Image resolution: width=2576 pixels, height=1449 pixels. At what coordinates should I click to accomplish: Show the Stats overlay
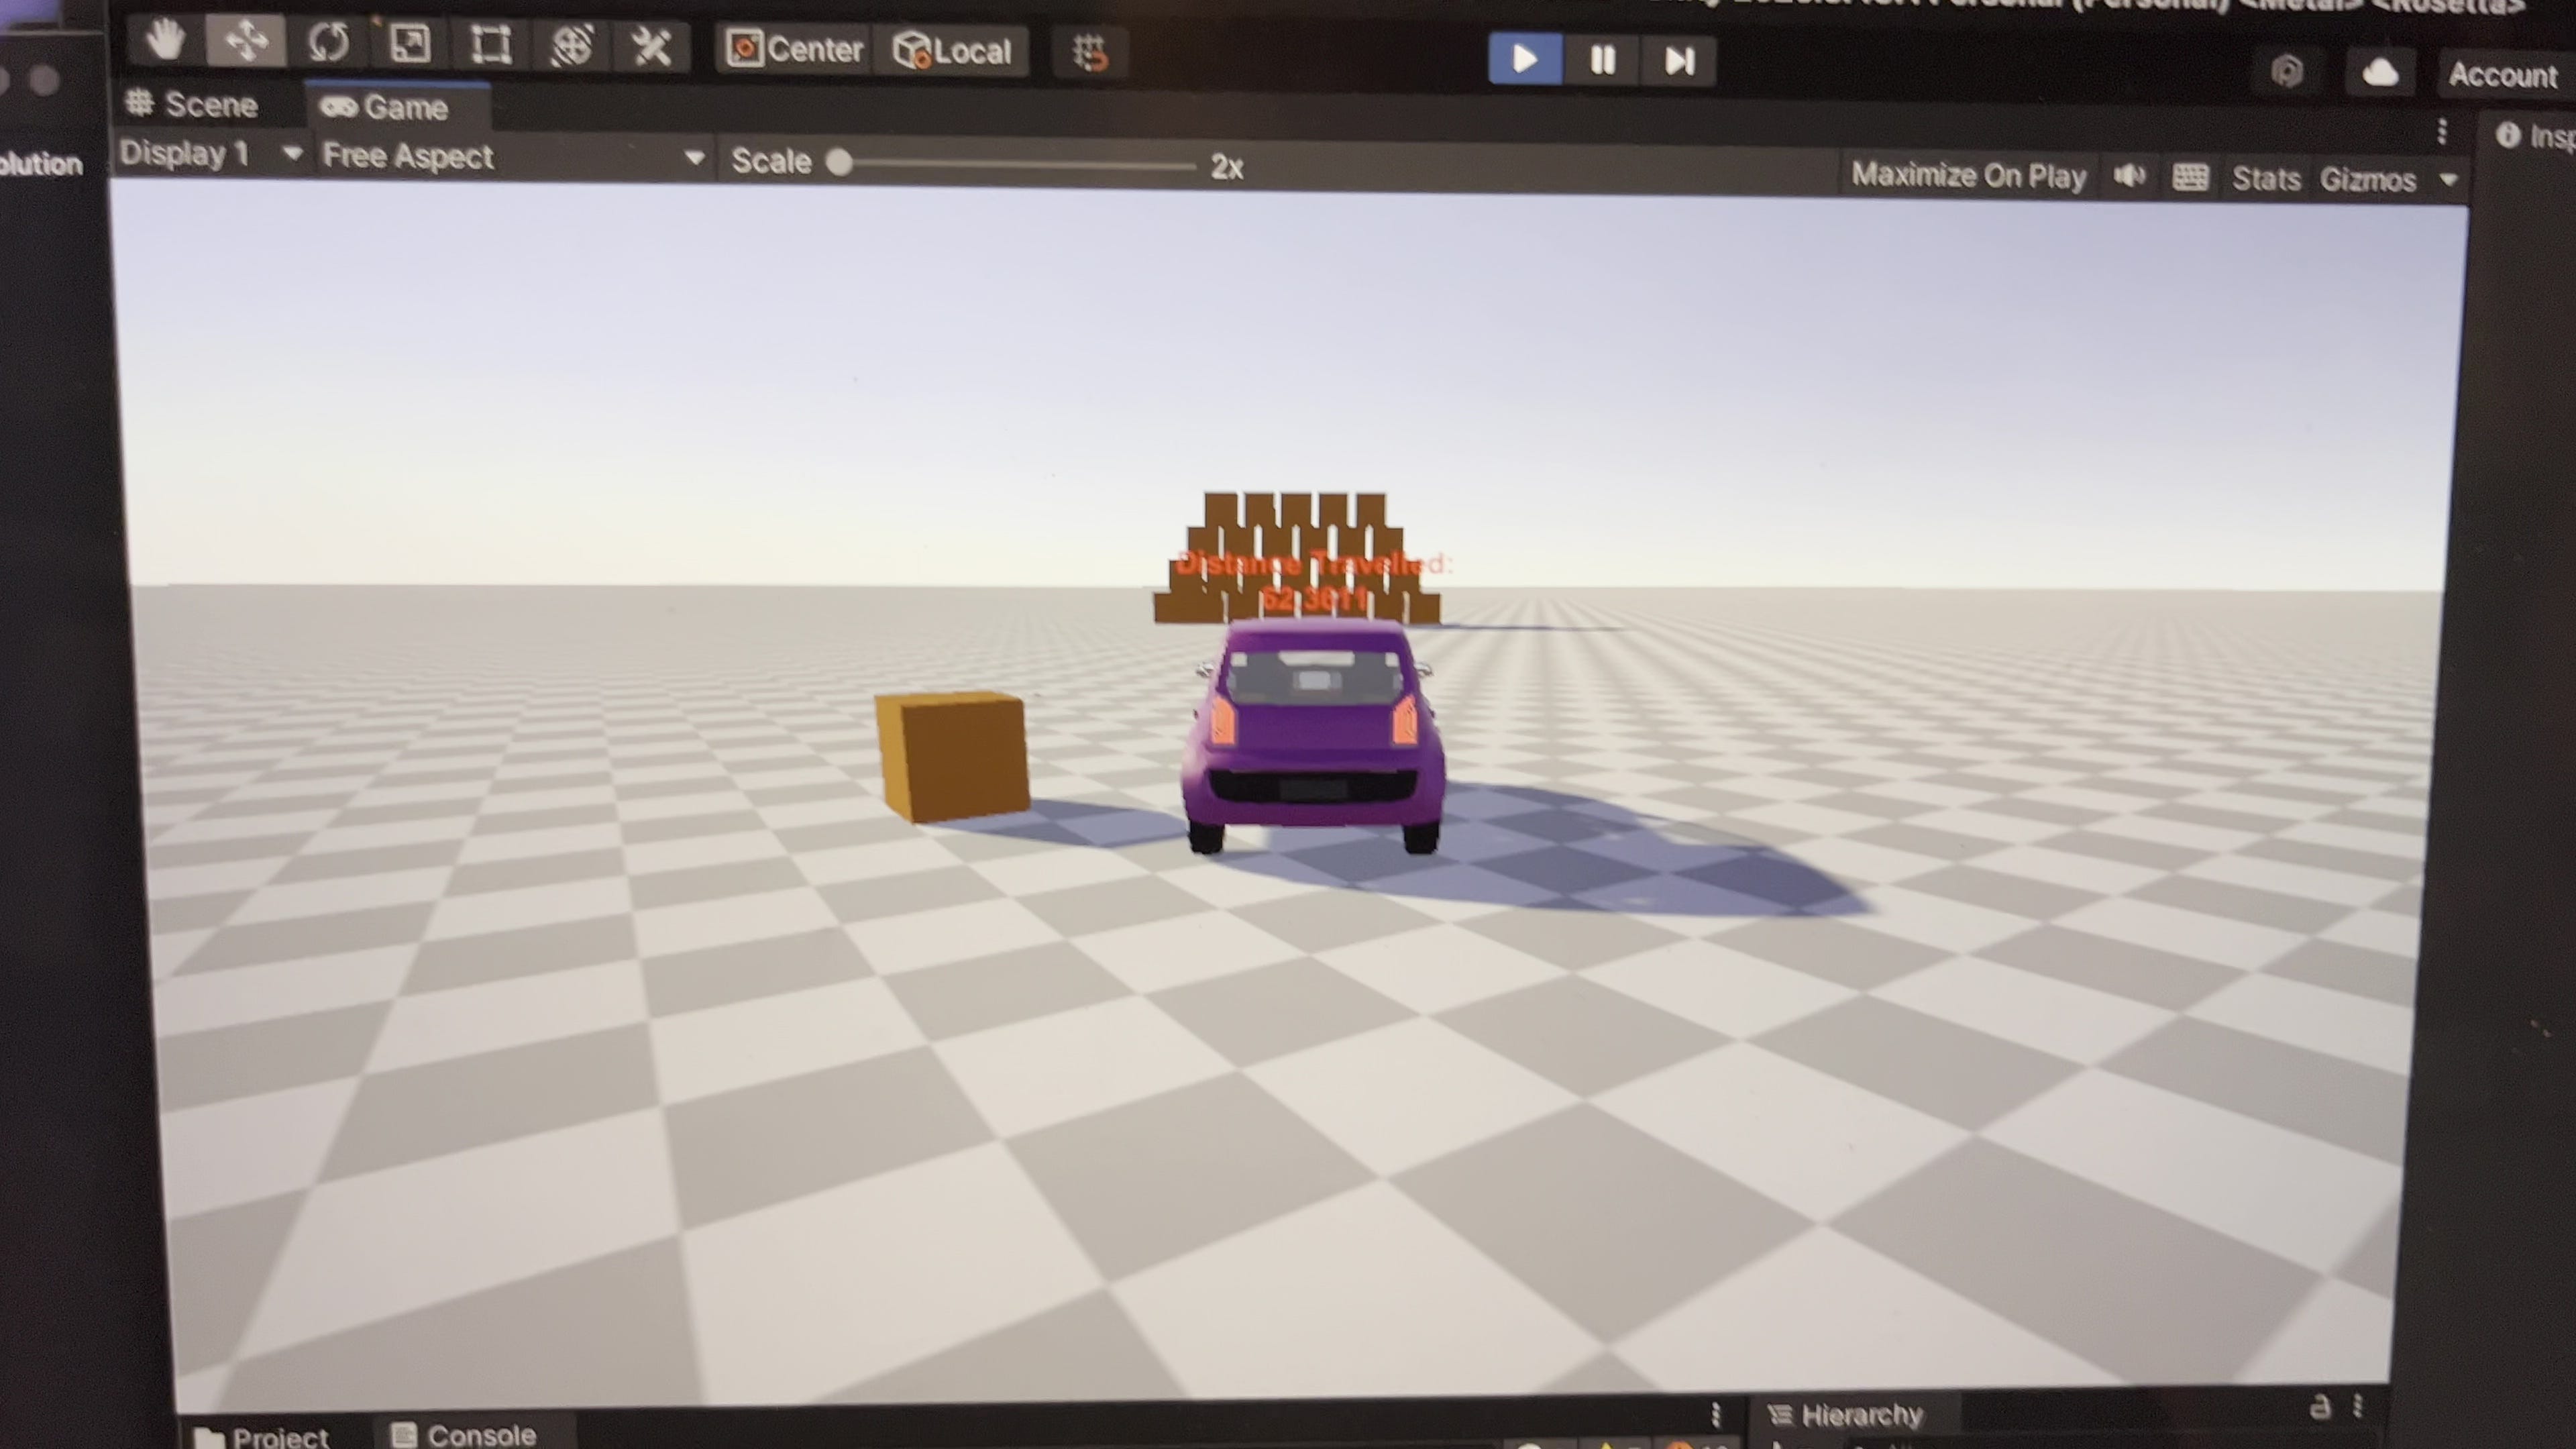pyautogui.click(x=2266, y=179)
